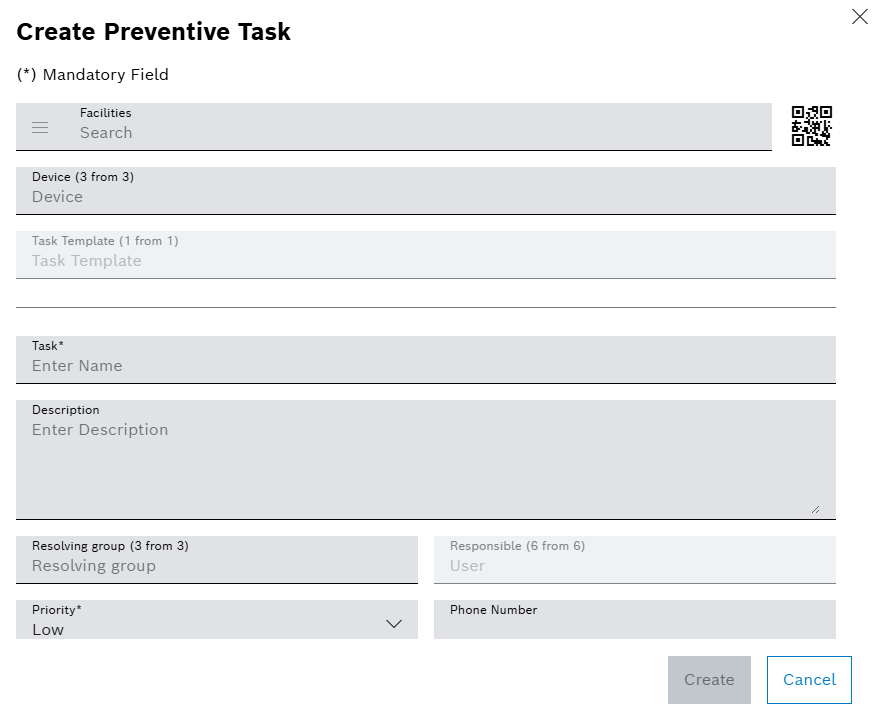Expand the Device selection list
The image size is (872, 713).
click(425, 190)
